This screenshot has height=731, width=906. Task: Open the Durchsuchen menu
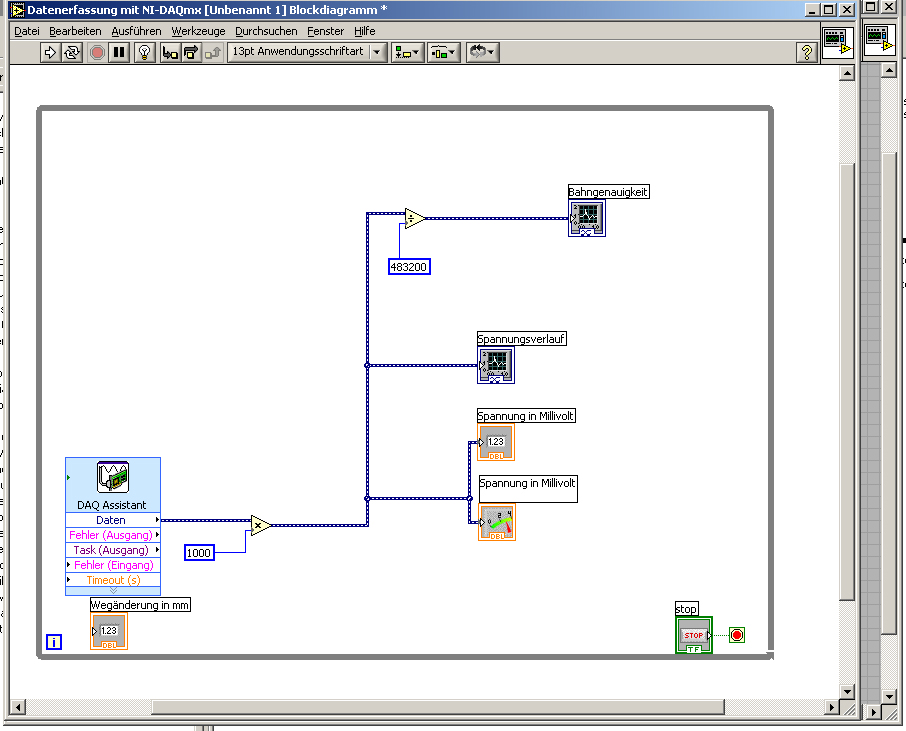pyautogui.click(x=266, y=31)
